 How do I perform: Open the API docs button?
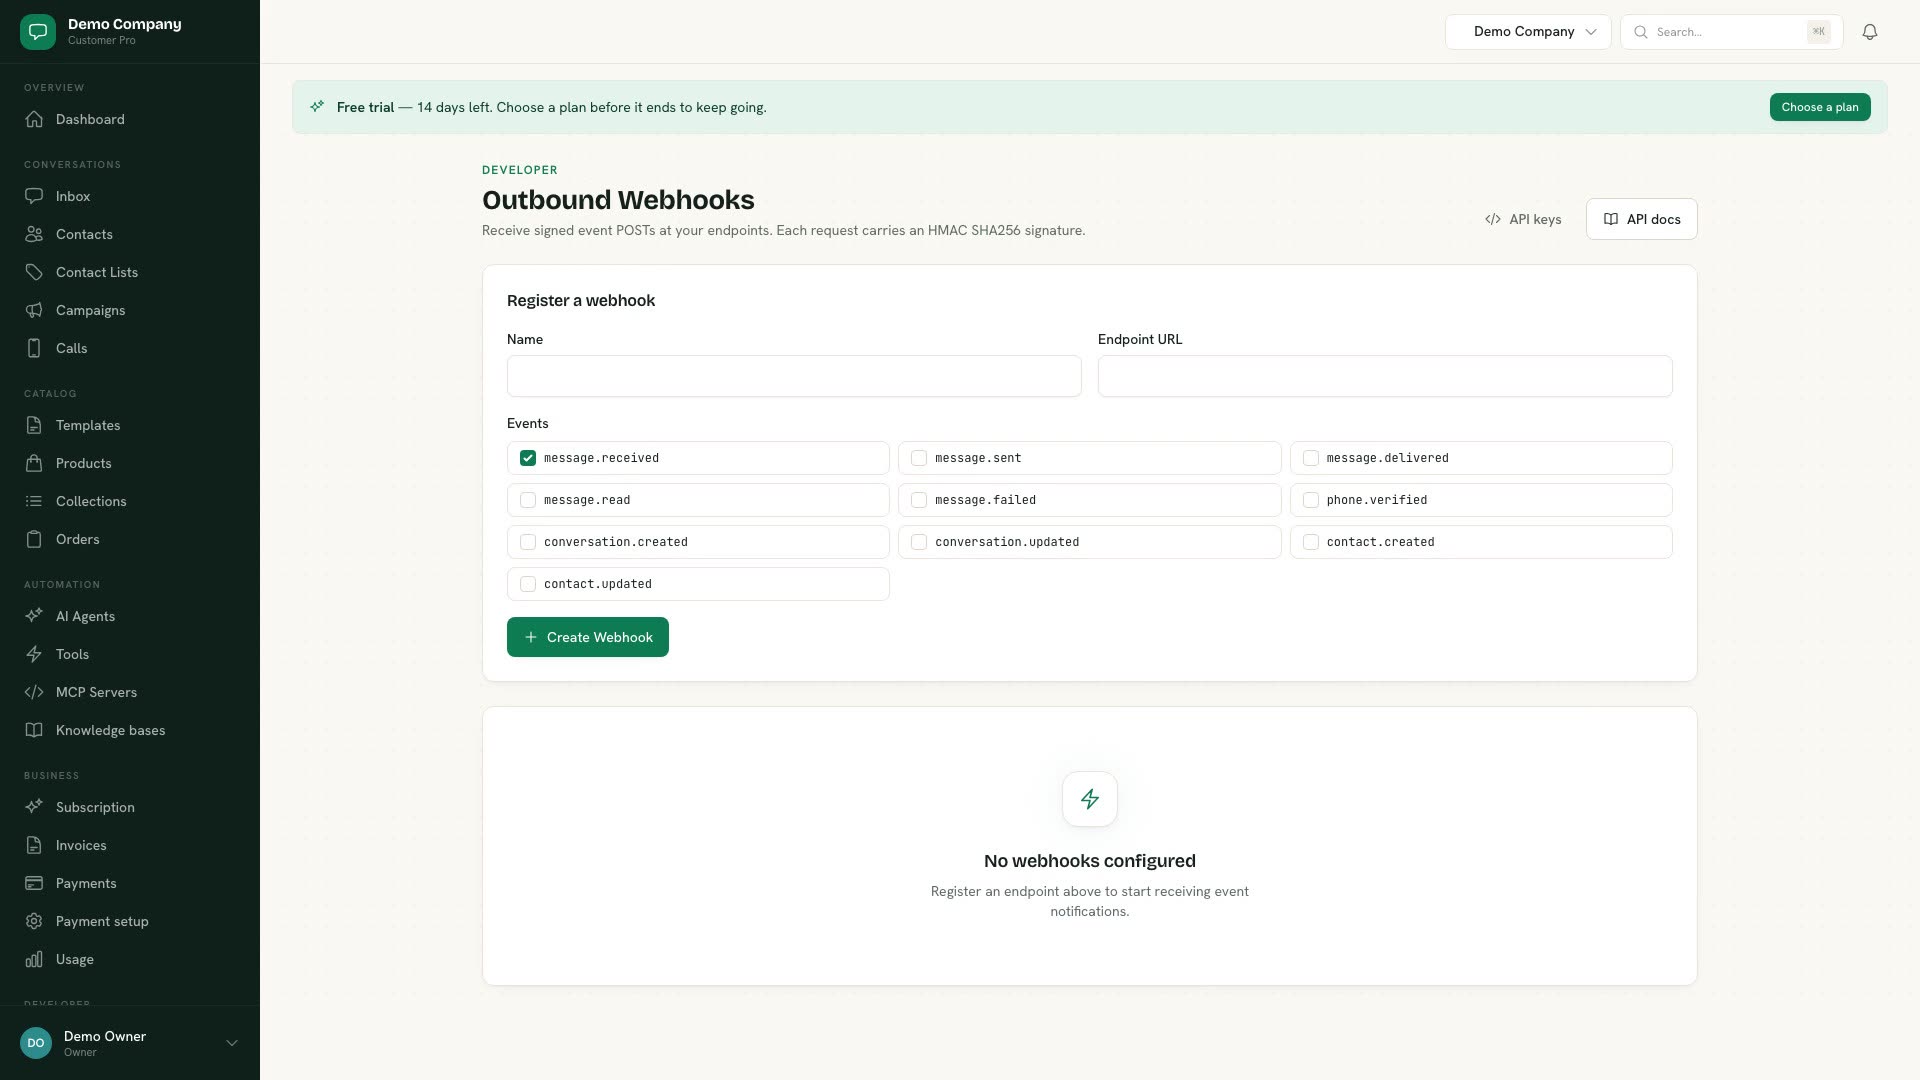1641,219
